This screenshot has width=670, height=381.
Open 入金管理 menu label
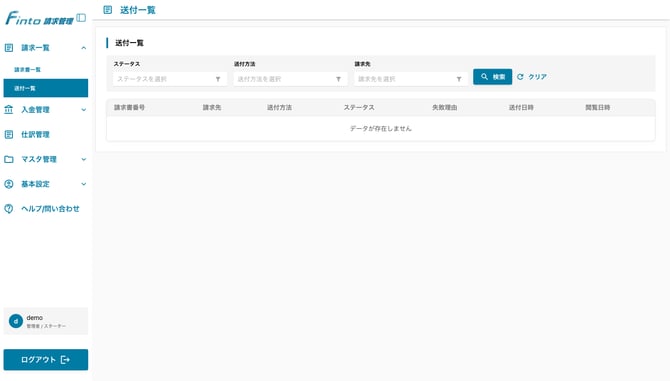pos(35,110)
